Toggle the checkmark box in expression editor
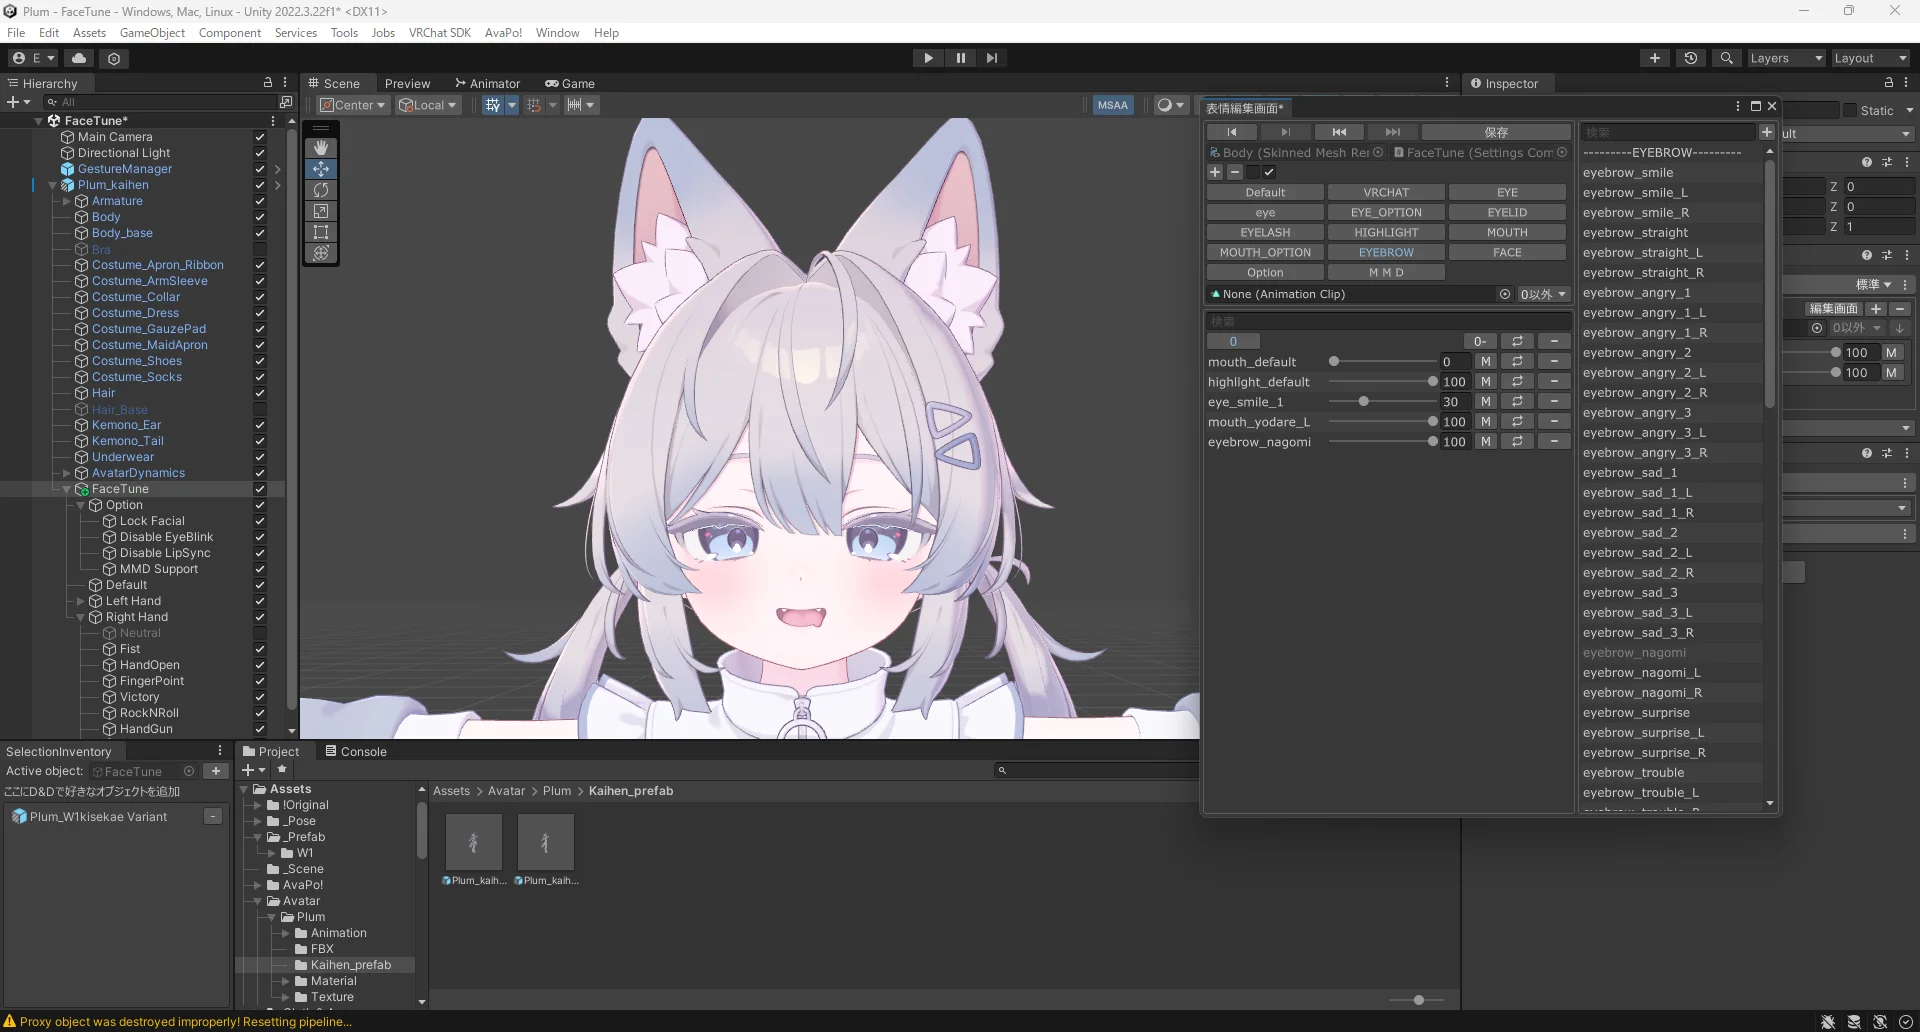 click(1269, 172)
